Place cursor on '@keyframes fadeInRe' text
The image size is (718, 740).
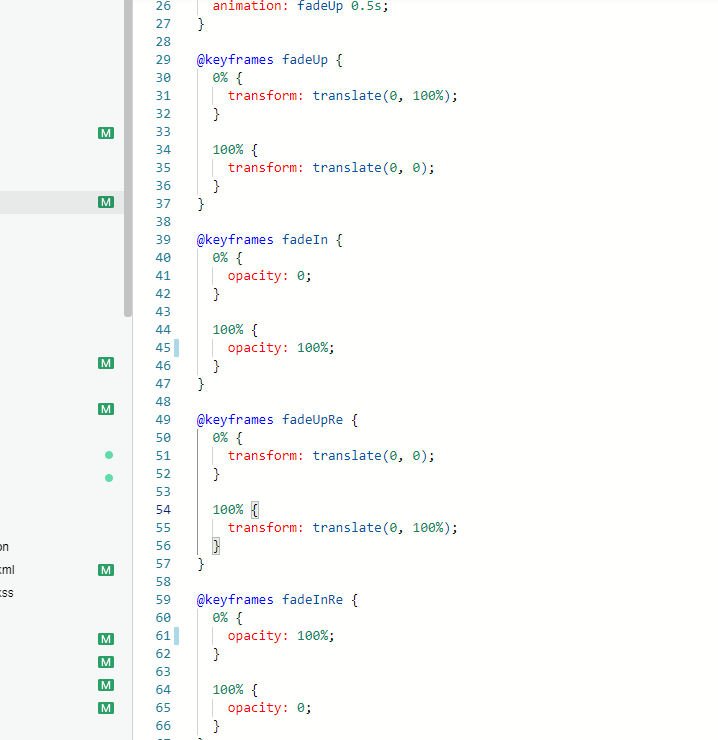270,600
